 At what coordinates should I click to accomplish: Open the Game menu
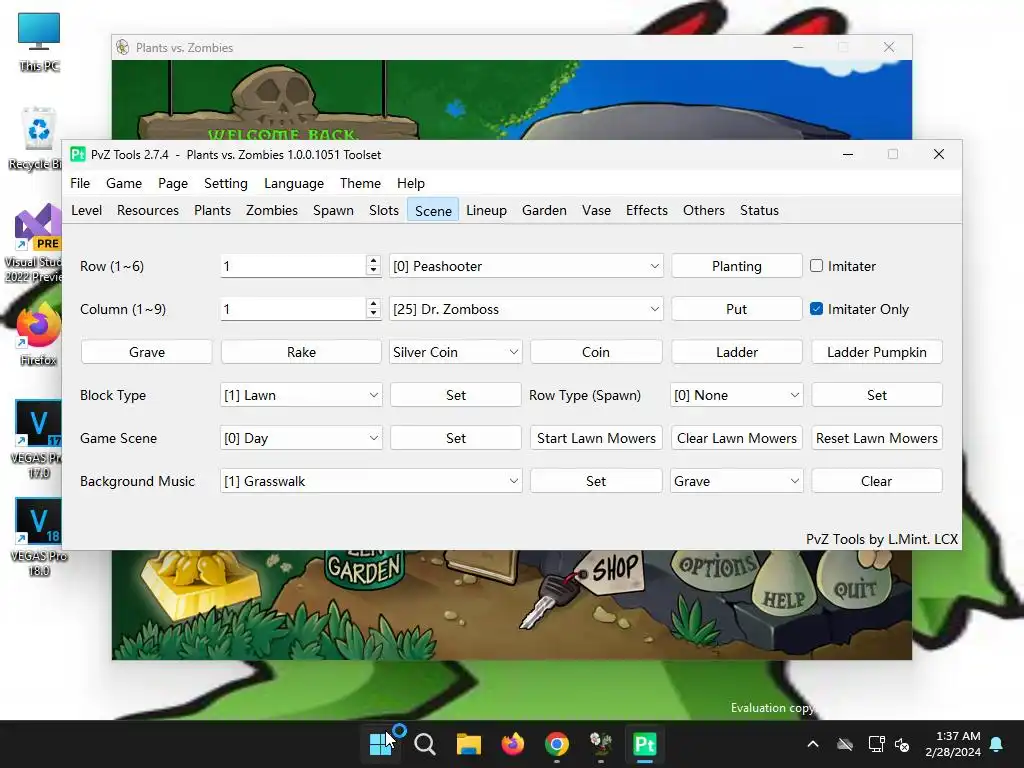point(124,184)
